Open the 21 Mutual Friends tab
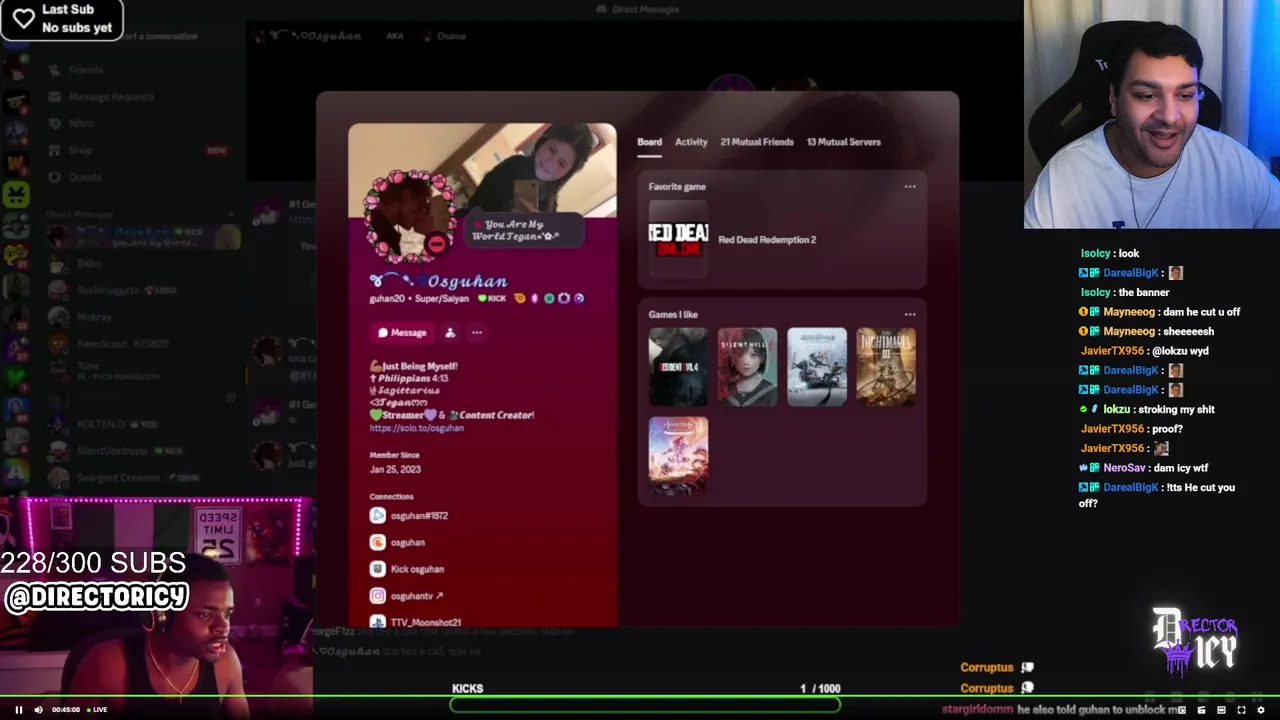 (x=757, y=142)
